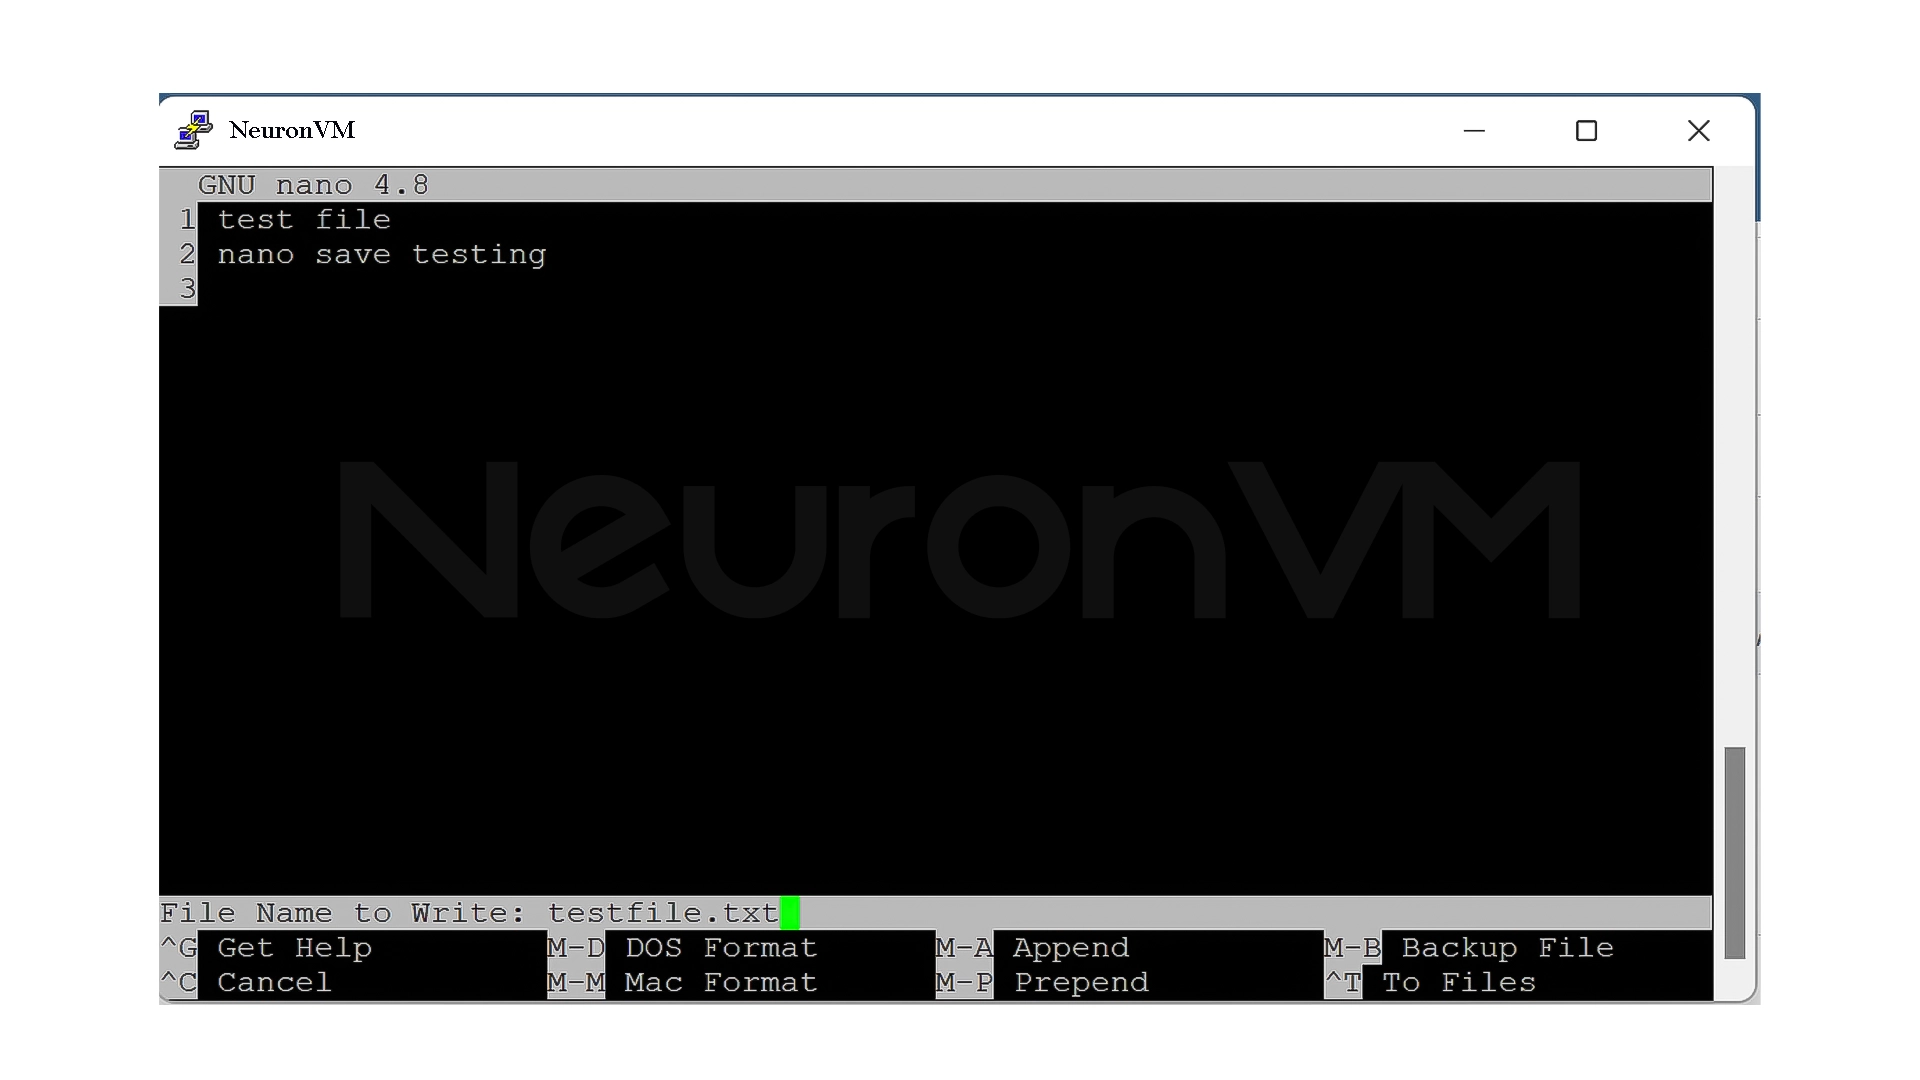The image size is (1920, 1080).
Task: Click the ^T shortcut key label
Action: point(1344,982)
